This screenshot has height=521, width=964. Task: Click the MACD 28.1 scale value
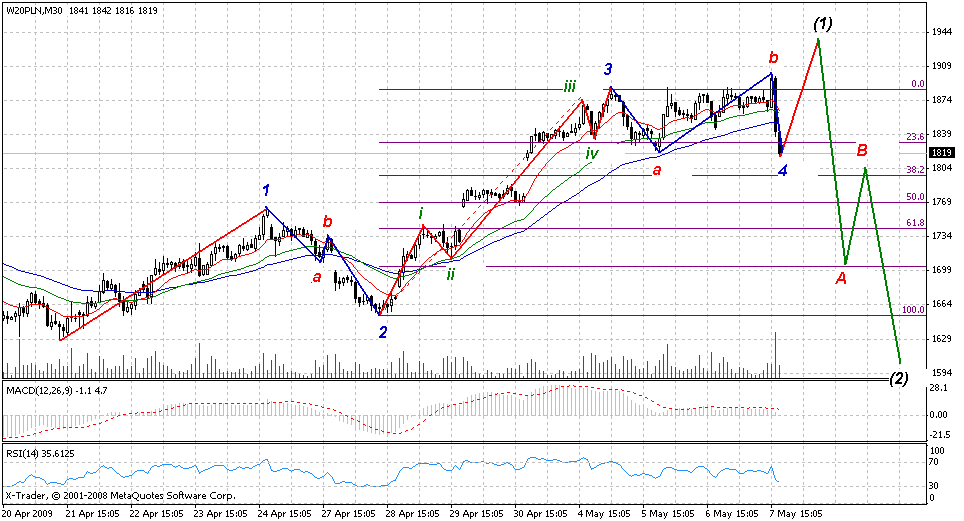tap(938, 388)
